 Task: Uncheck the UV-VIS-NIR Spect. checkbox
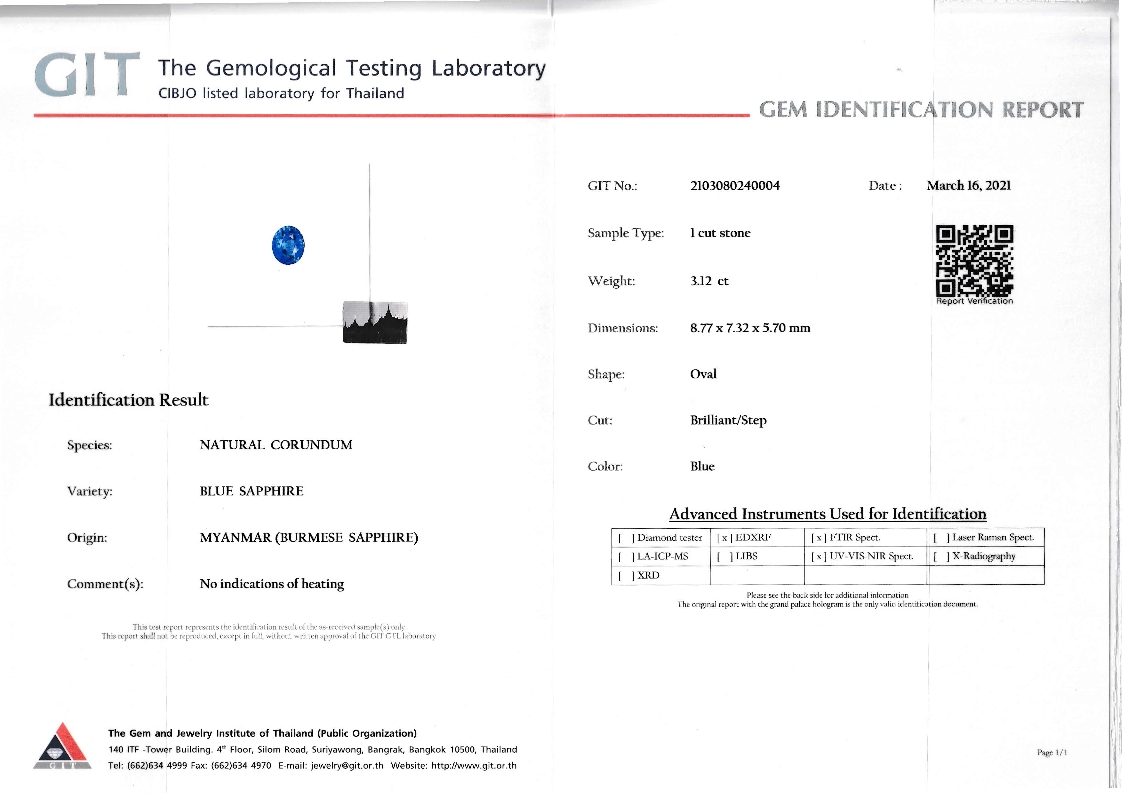(818, 557)
